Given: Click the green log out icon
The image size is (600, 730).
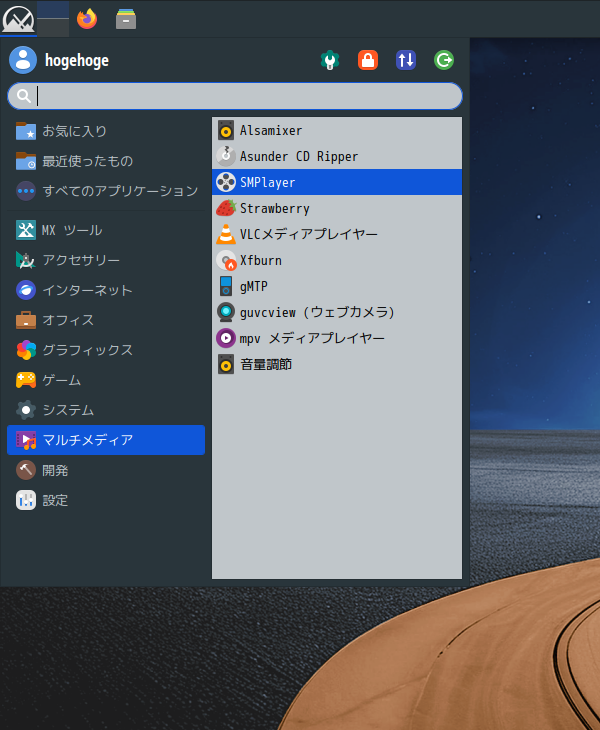Looking at the screenshot, I should click(x=444, y=60).
